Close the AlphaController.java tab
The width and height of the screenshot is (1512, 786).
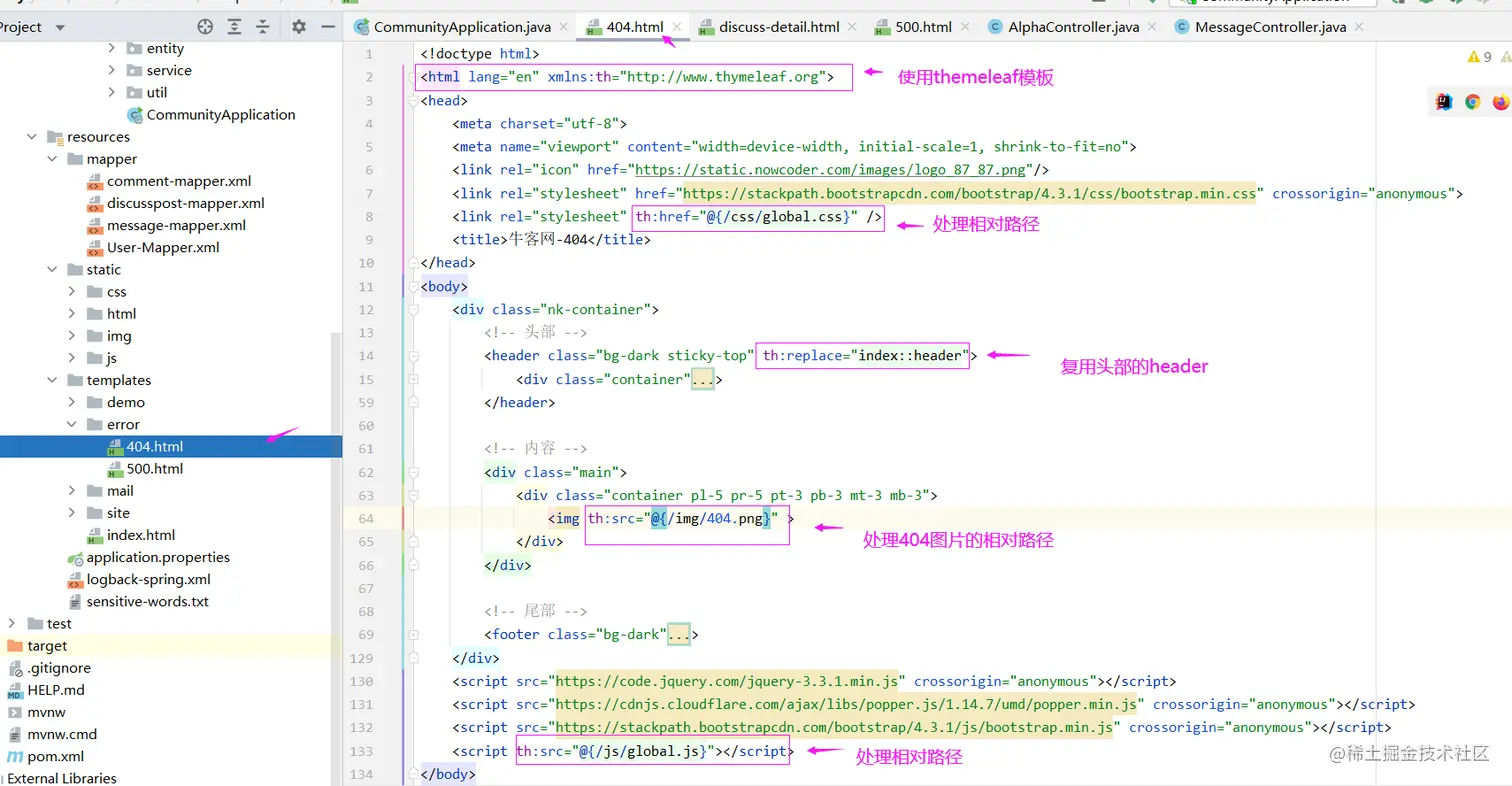1153,27
